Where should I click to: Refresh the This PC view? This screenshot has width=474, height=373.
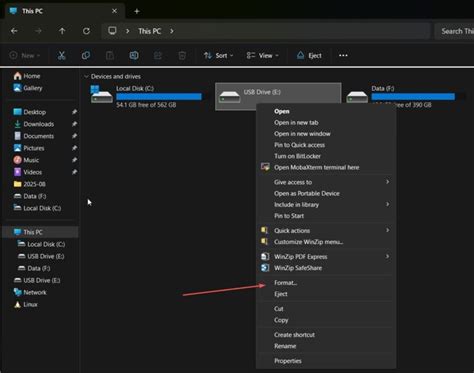[86, 31]
